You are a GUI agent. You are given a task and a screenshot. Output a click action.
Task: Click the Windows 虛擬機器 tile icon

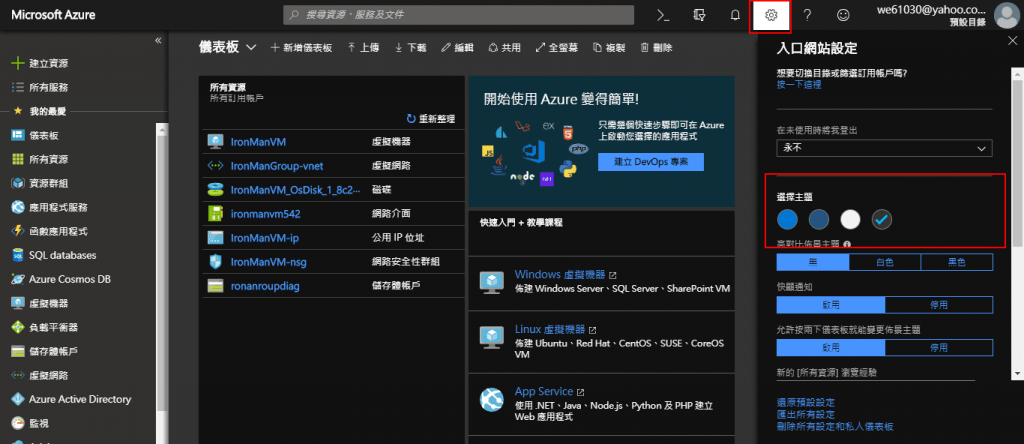pos(490,281)
